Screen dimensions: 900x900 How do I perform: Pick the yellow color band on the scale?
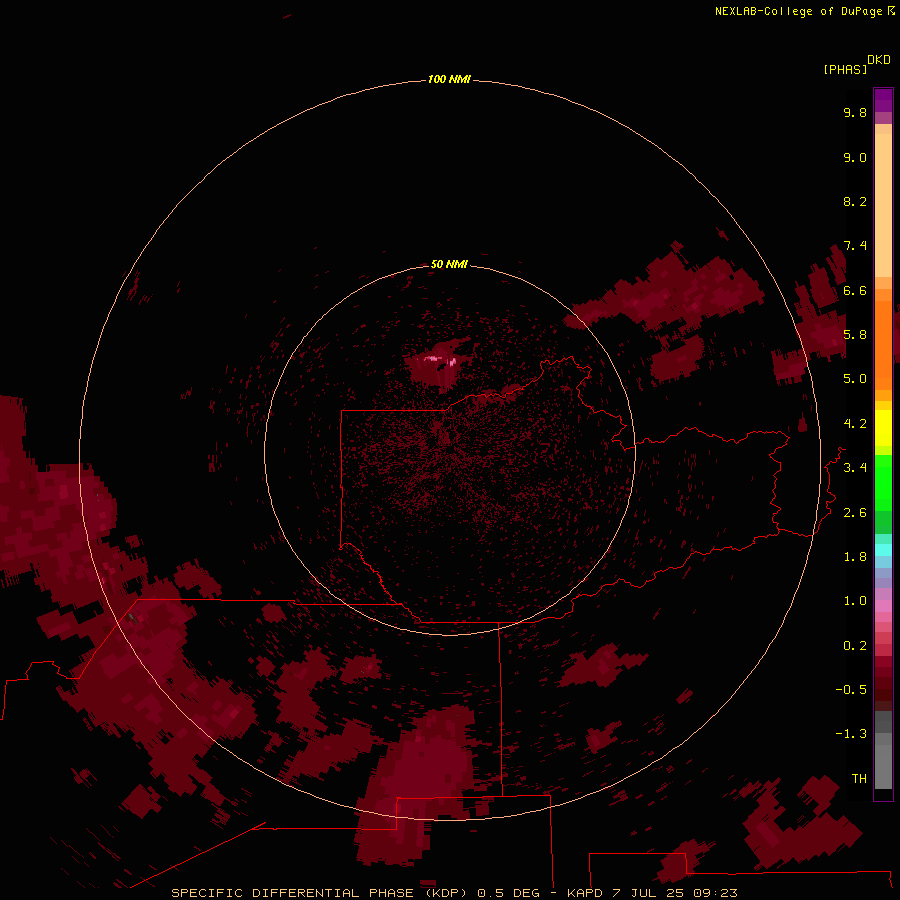pos(883,428)
